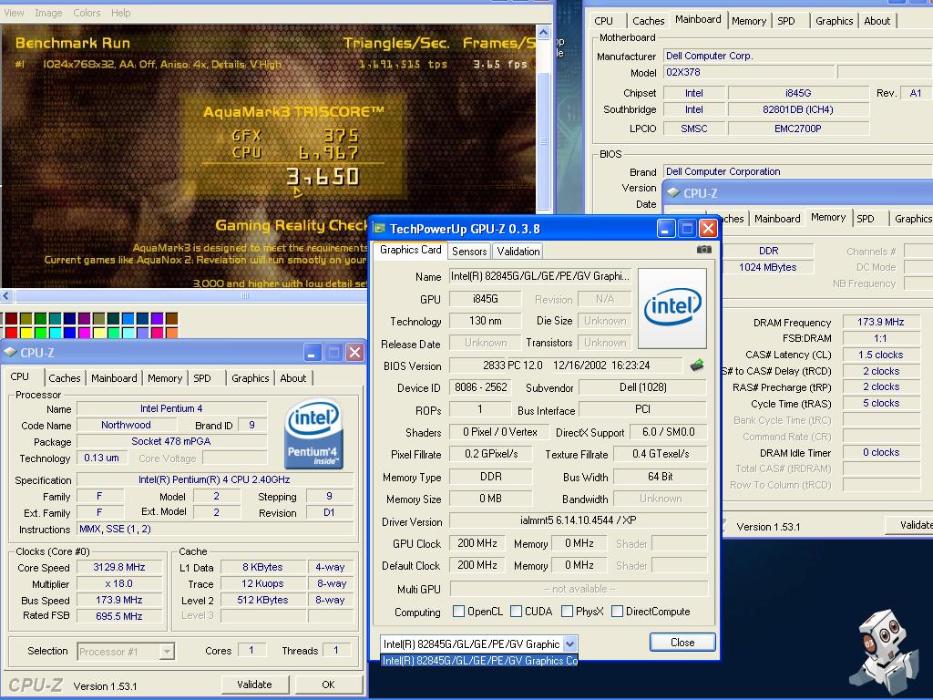
Task: Click the CAS# Latency value 1.5 clocks
Action: 881,355
